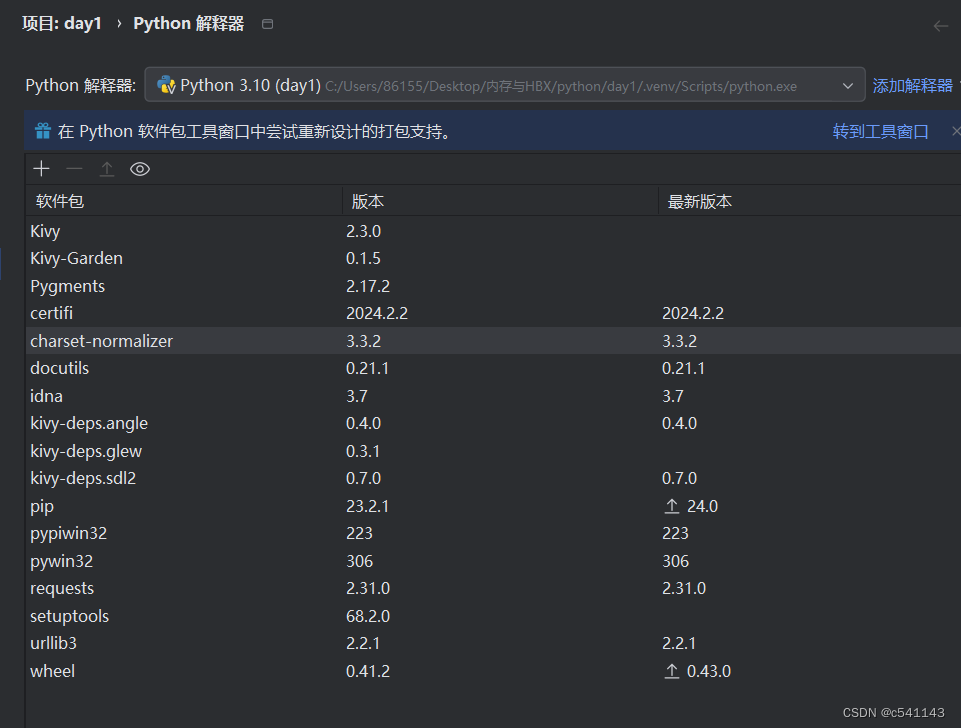Dismiss the packaging banner with the × button
This screenshot has width=961, height=728.
955,131
